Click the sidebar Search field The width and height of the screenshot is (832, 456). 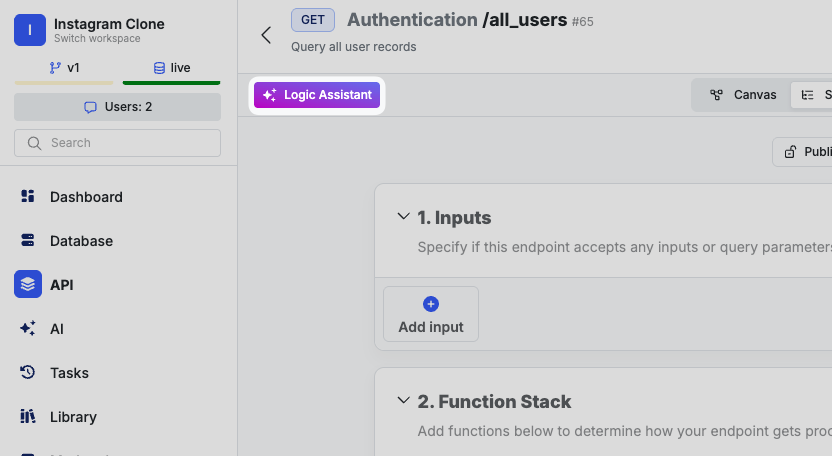pyautogui.click(x=117, y=143)
